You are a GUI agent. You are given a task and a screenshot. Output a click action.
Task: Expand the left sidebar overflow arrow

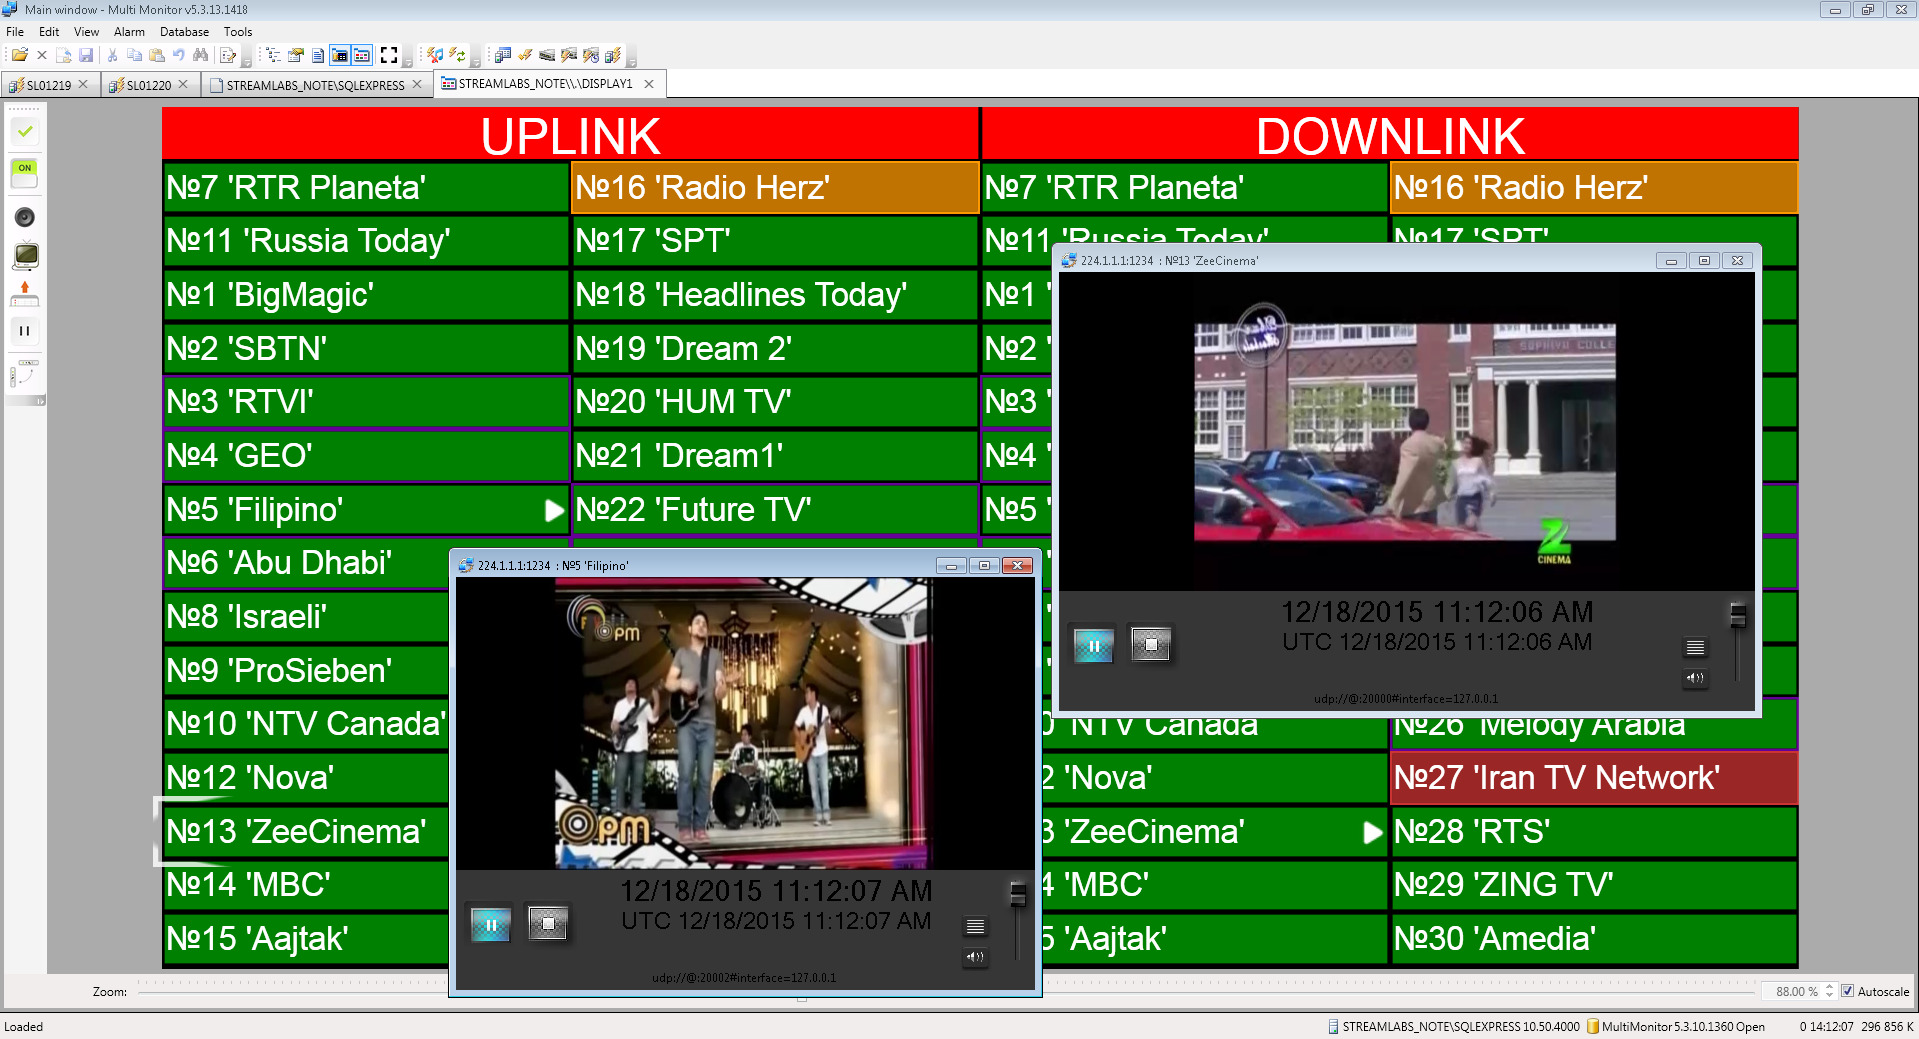[x=40, y=401]
